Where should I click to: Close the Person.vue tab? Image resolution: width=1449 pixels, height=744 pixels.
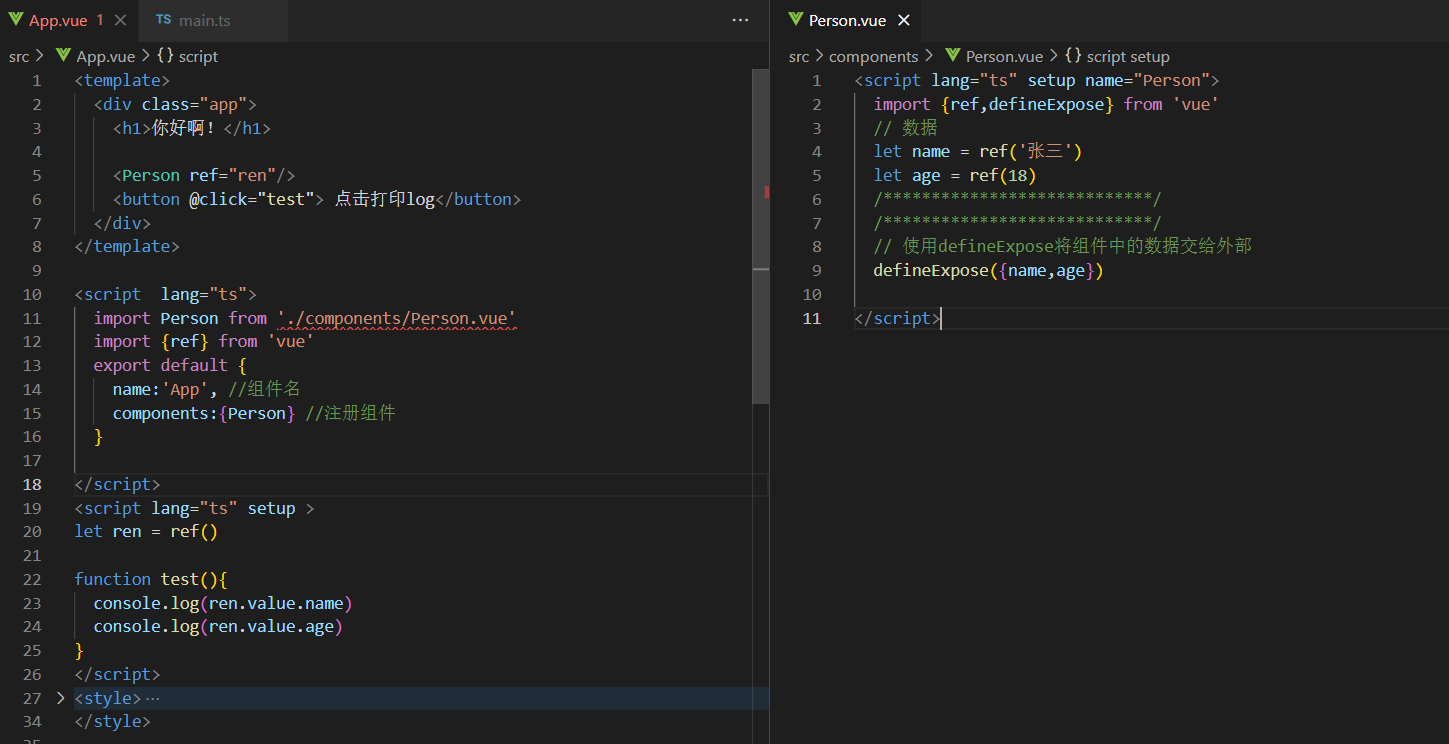click(x=904, y=20)
